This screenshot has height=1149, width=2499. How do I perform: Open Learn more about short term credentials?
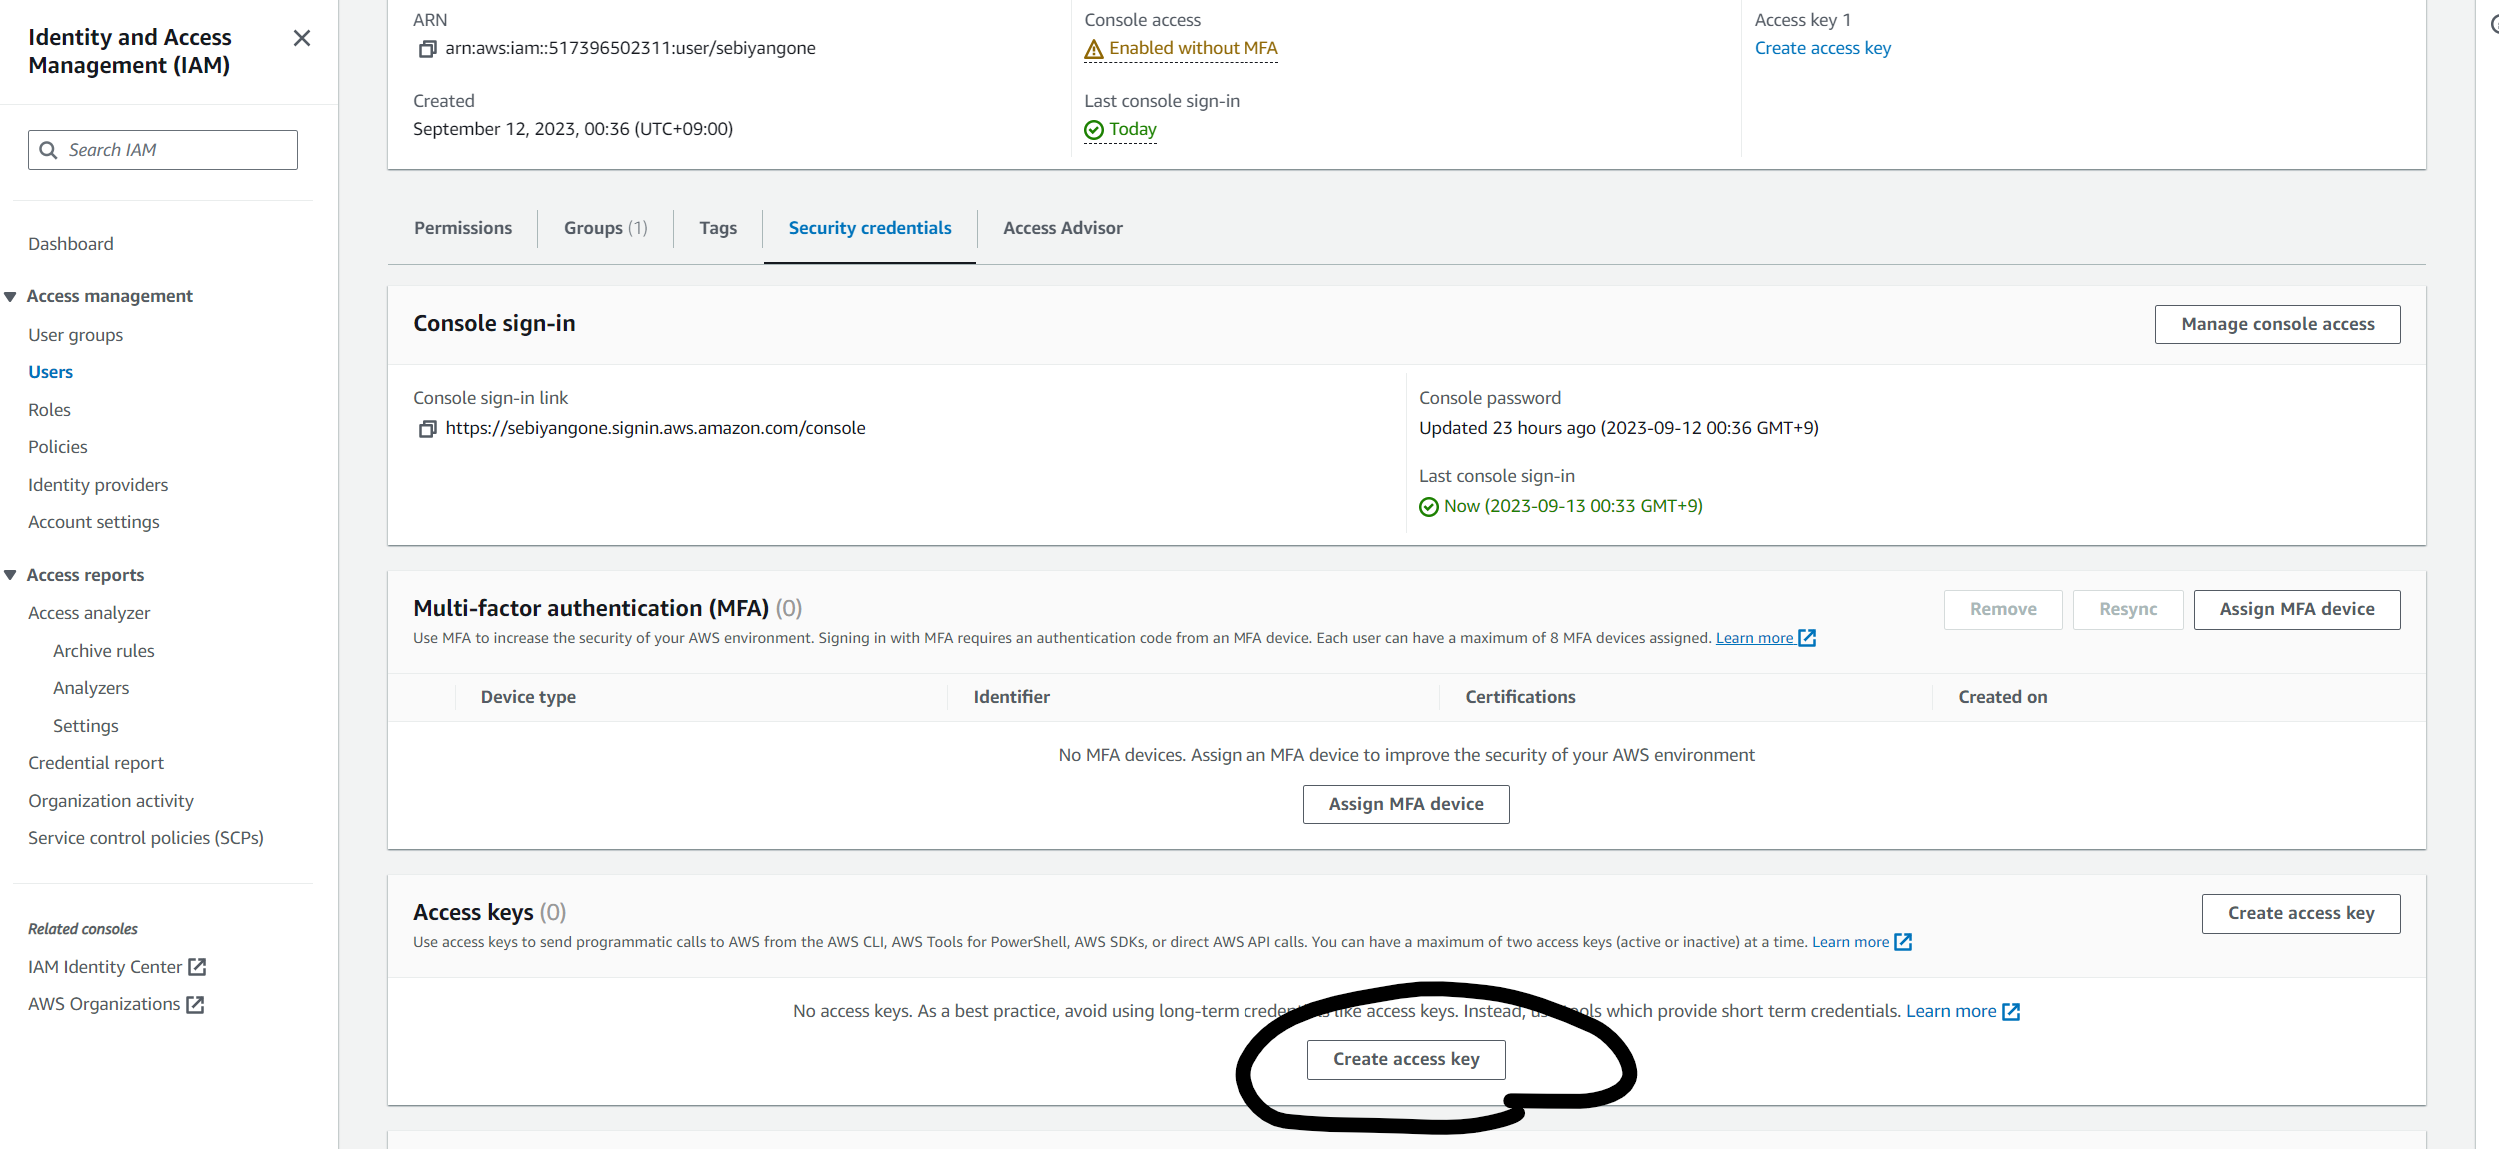pyautogui.click(x=1951, y=1011)
